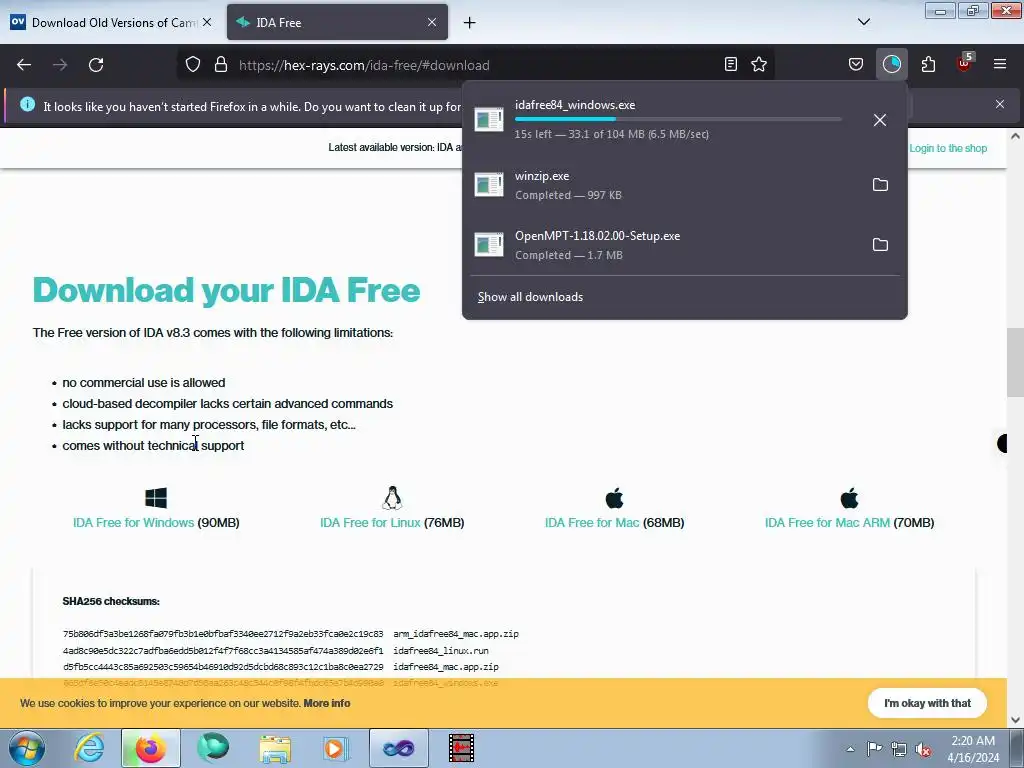This screenshot has height=768, width=1024.
Task: Open Windows Media Player from taskbar
Action: click(x=336, y=748)
